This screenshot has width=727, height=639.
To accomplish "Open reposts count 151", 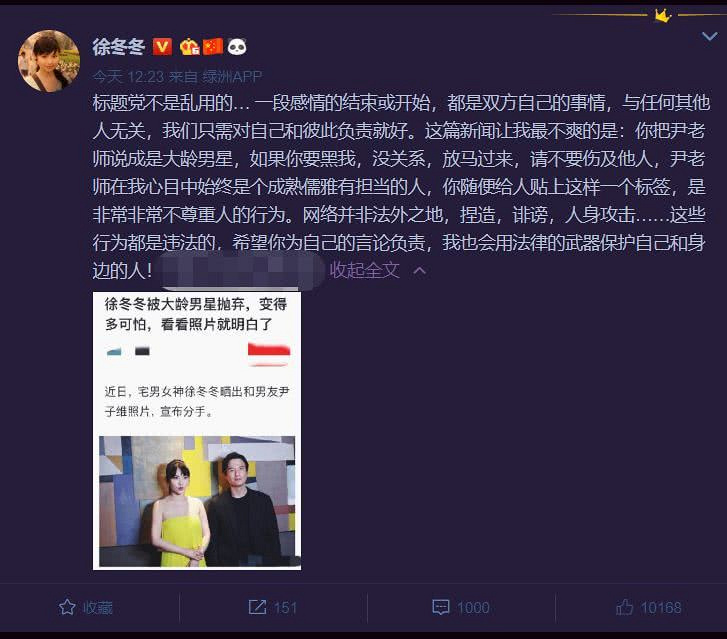I will (x=285, y=607).
